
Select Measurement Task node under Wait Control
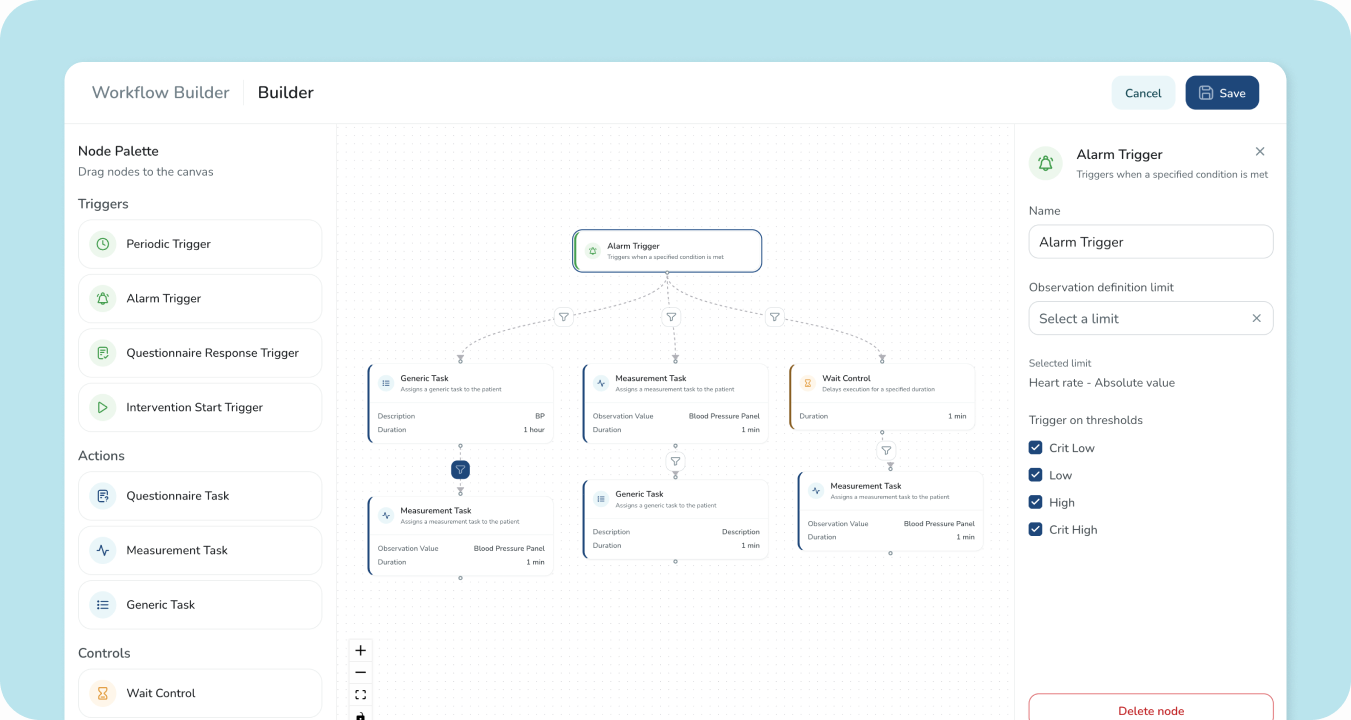[x=891, y=511]
